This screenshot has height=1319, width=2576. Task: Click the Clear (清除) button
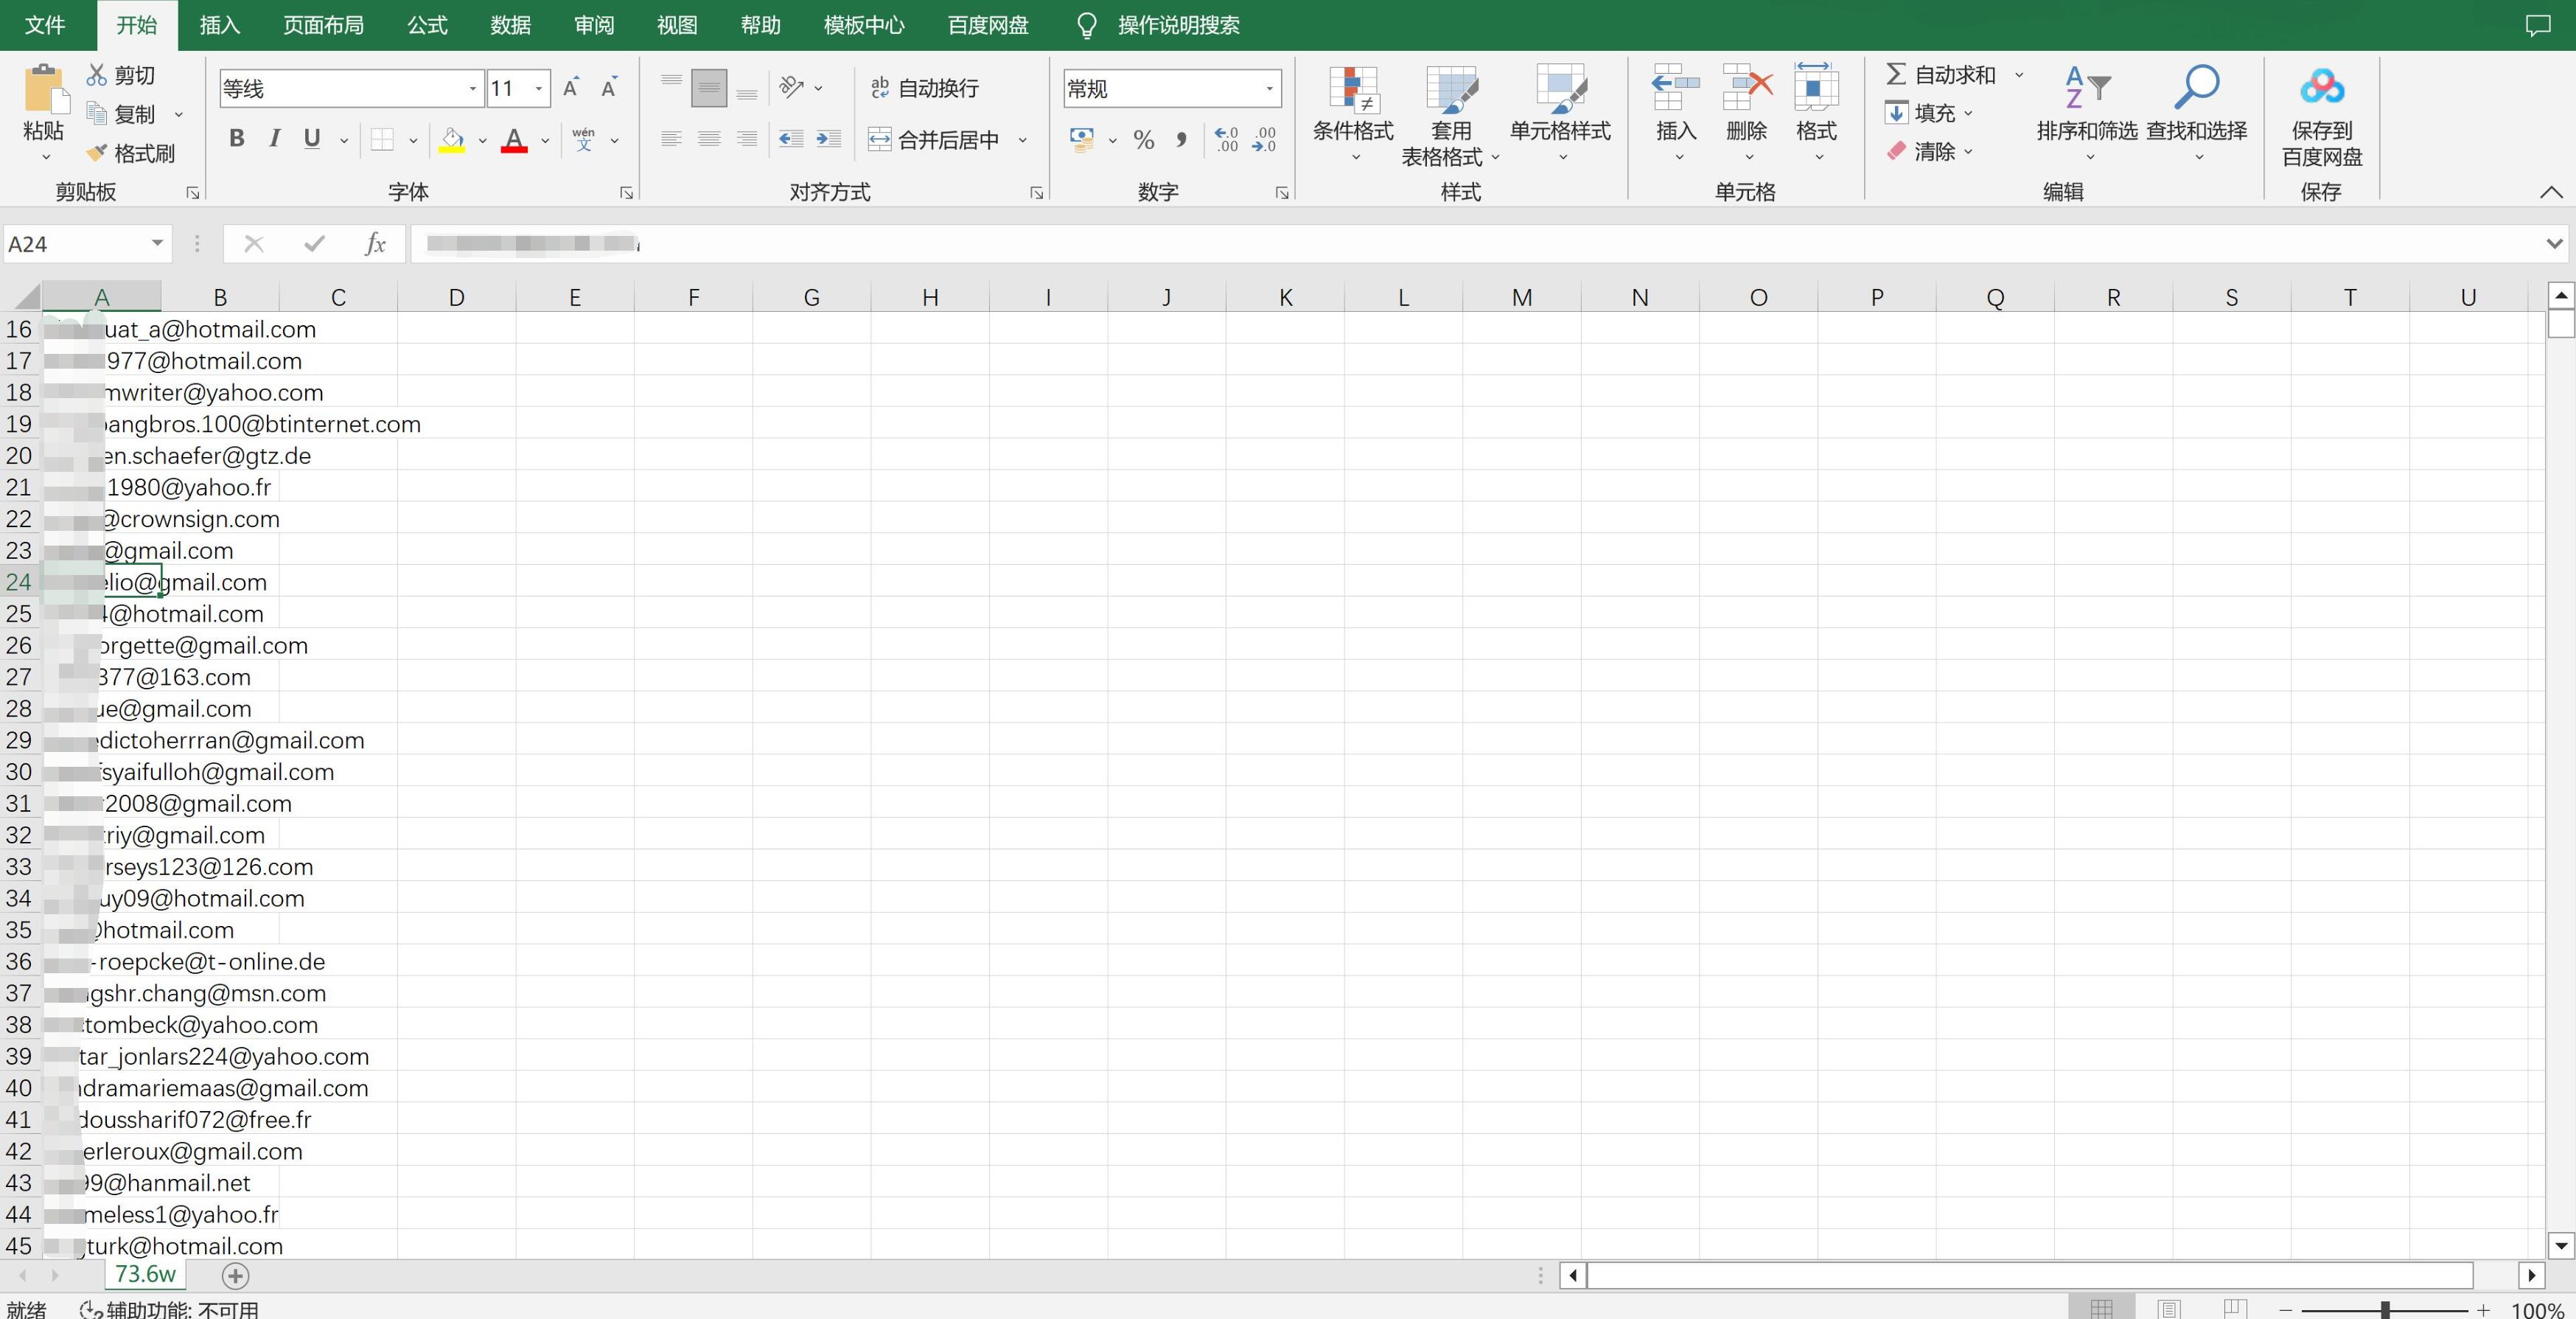[x=1920, y=151]
